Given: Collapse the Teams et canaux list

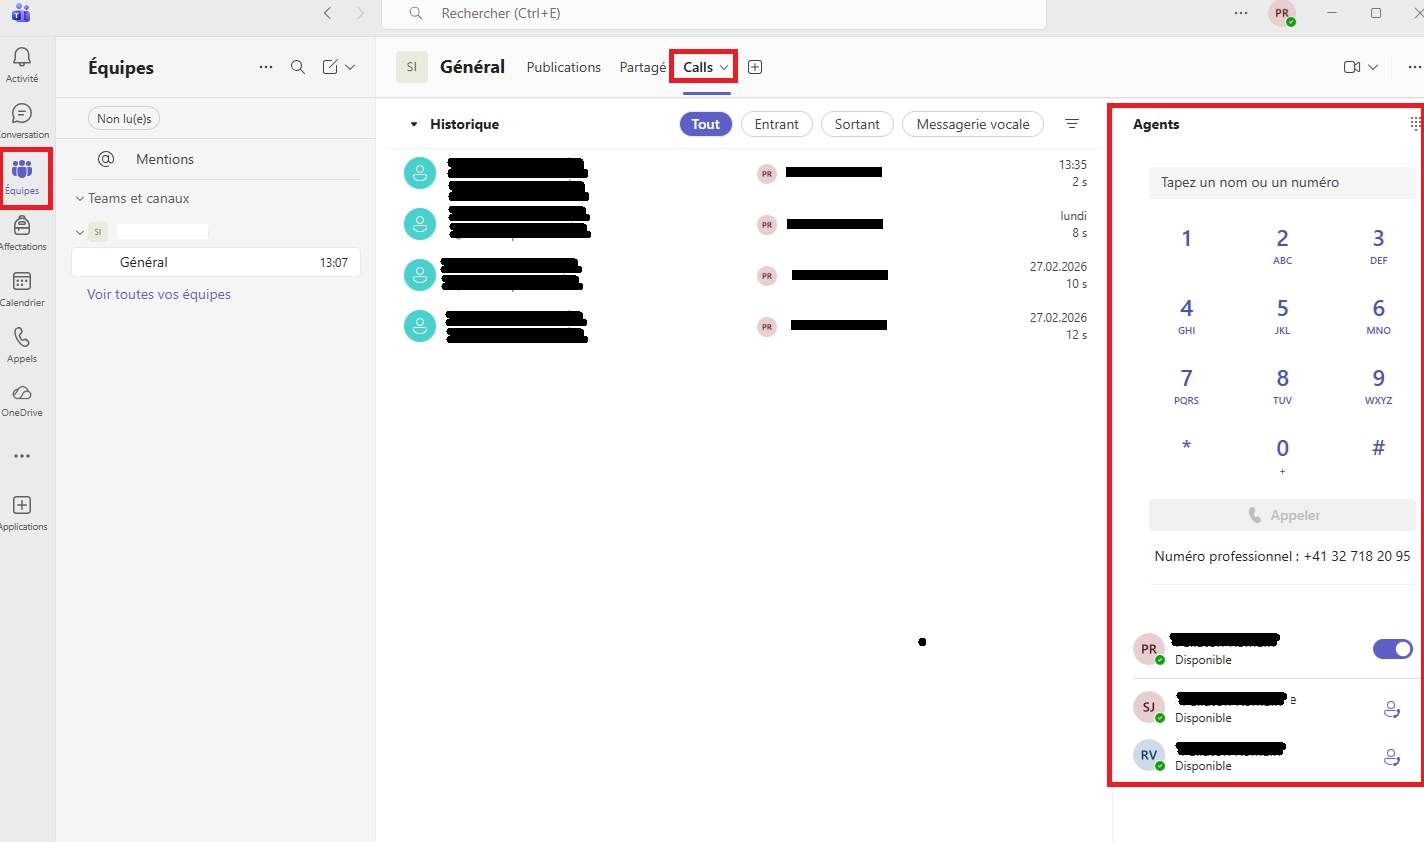Looking at the screenshot, I should pos(80,199).
